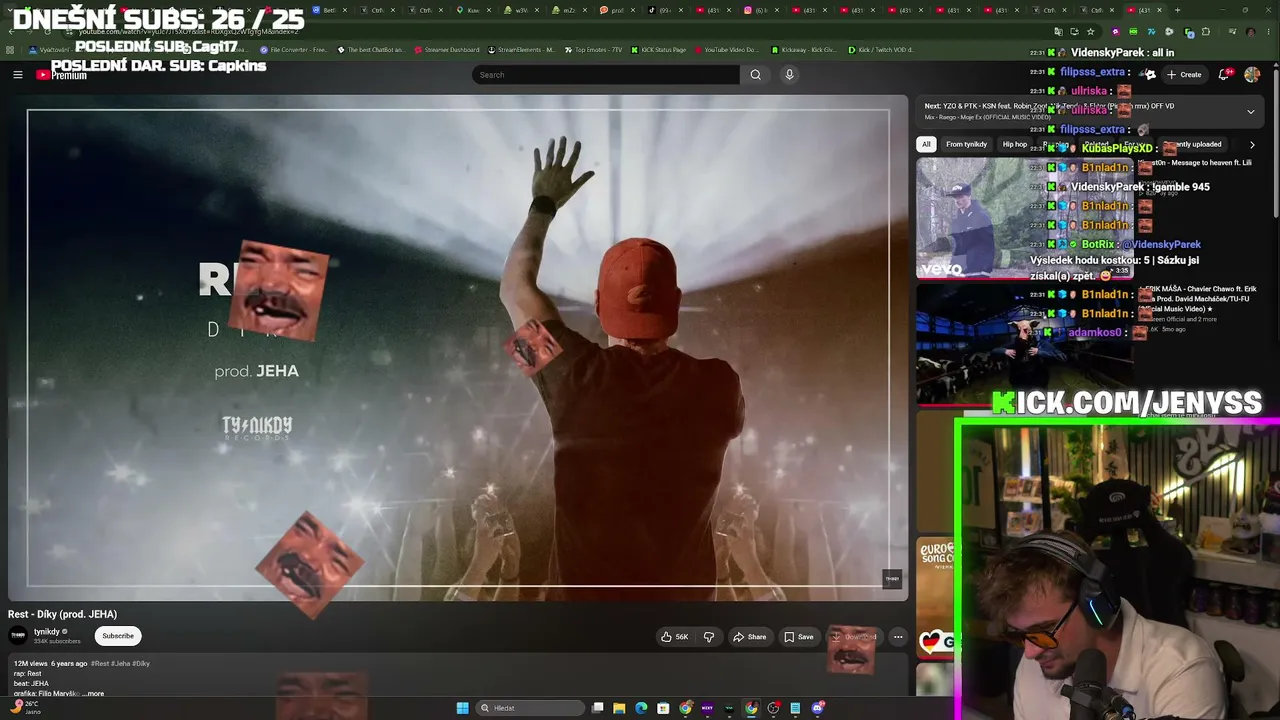Open the YouTube Video Do... bookmark
This screenshot has width=1280, height=720.
[x=726, y=50]
